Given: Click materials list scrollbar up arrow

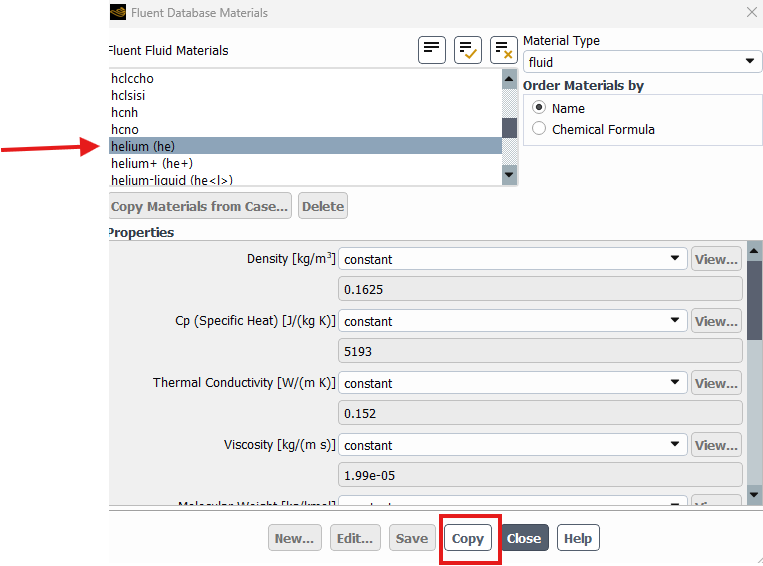Looking at the screenshot, I should 509,79.
